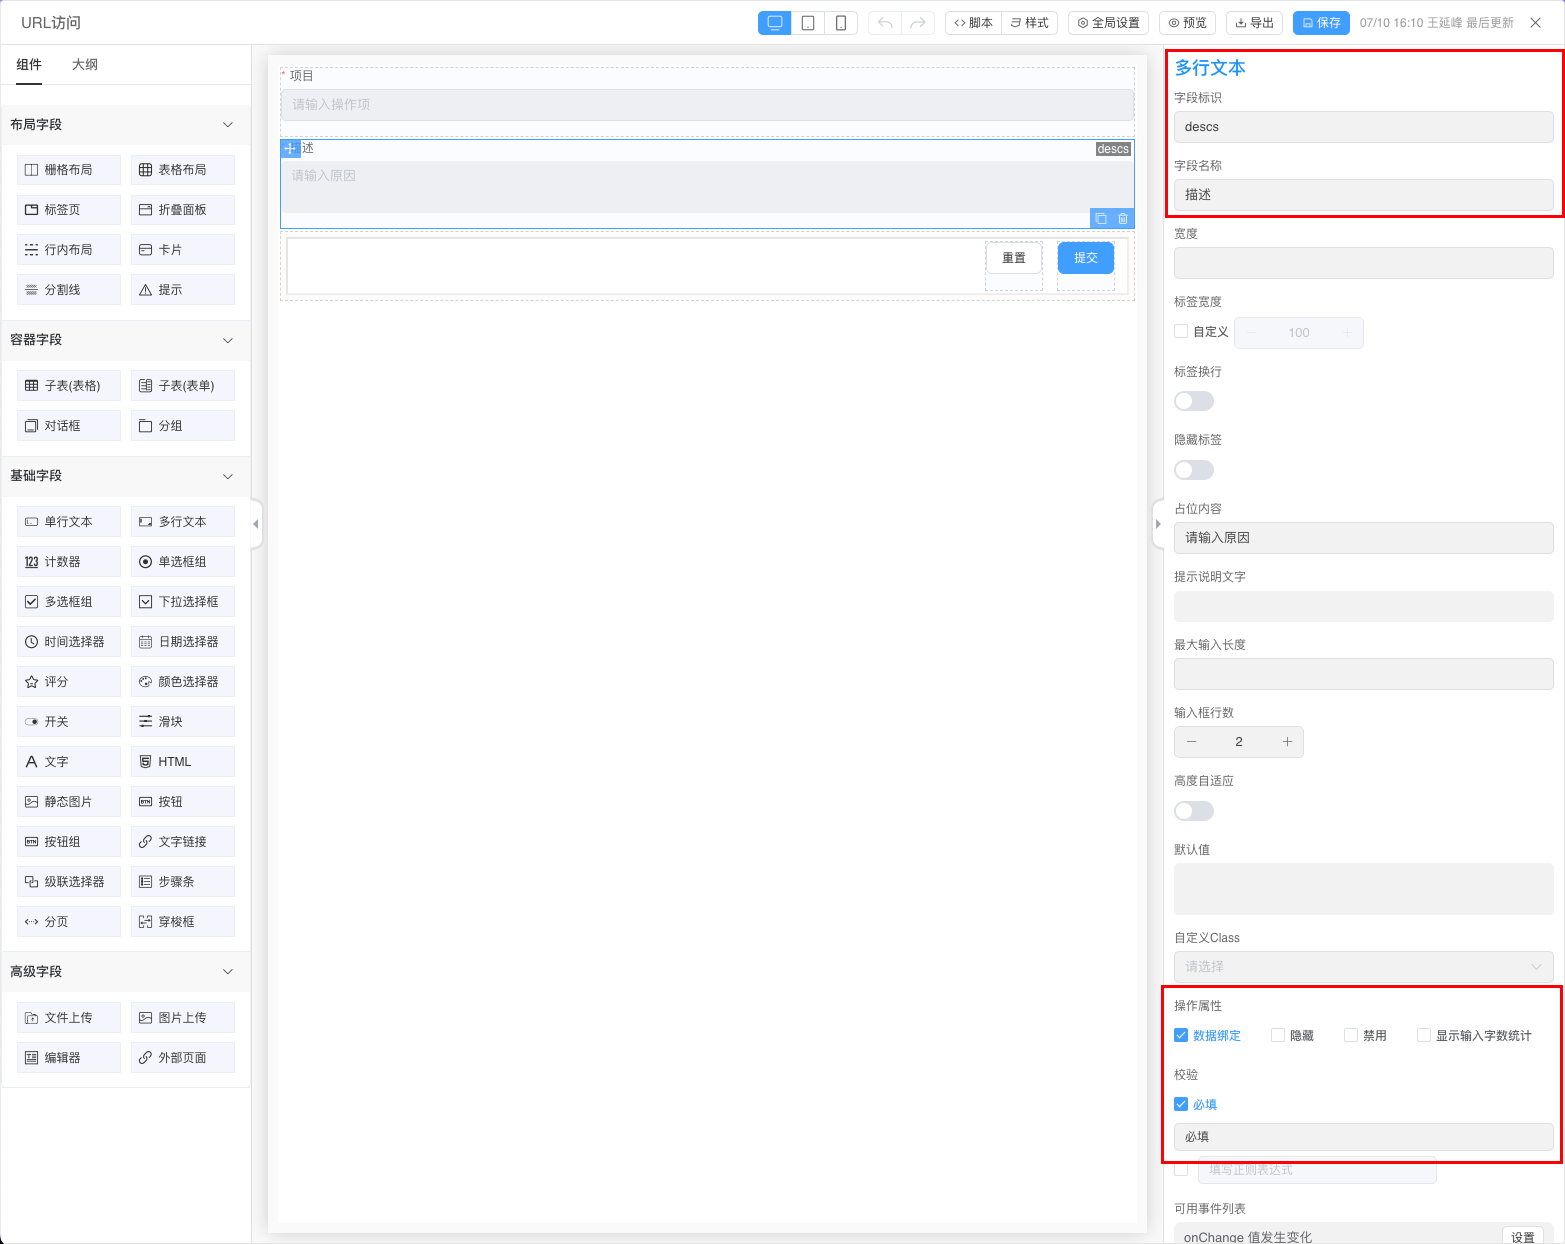Check the 禁用 checkbox

pyautogui.click(x=1351, y=1035)
